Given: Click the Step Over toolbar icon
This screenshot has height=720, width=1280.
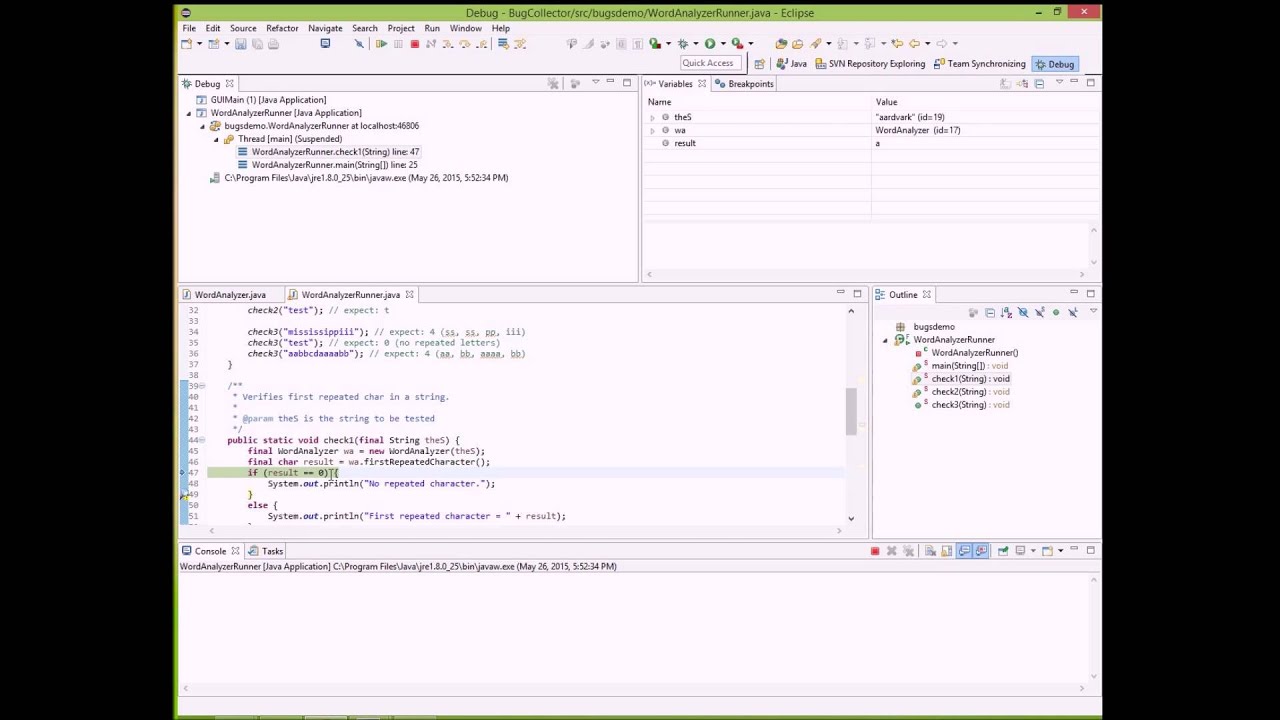Looking at the screenshot, I should [x=465, y=43].
